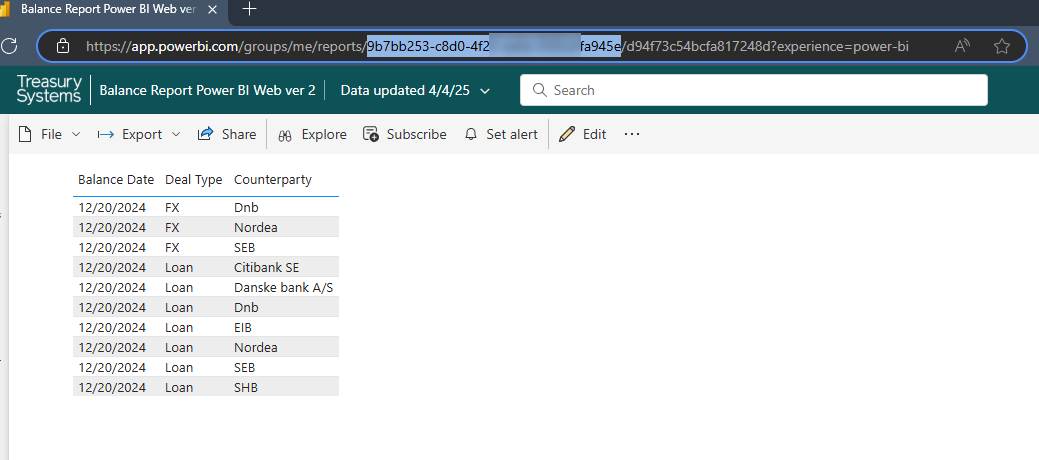
Task: Select the FX Dnb counterparty cell
Action: [x=246, y=207]
